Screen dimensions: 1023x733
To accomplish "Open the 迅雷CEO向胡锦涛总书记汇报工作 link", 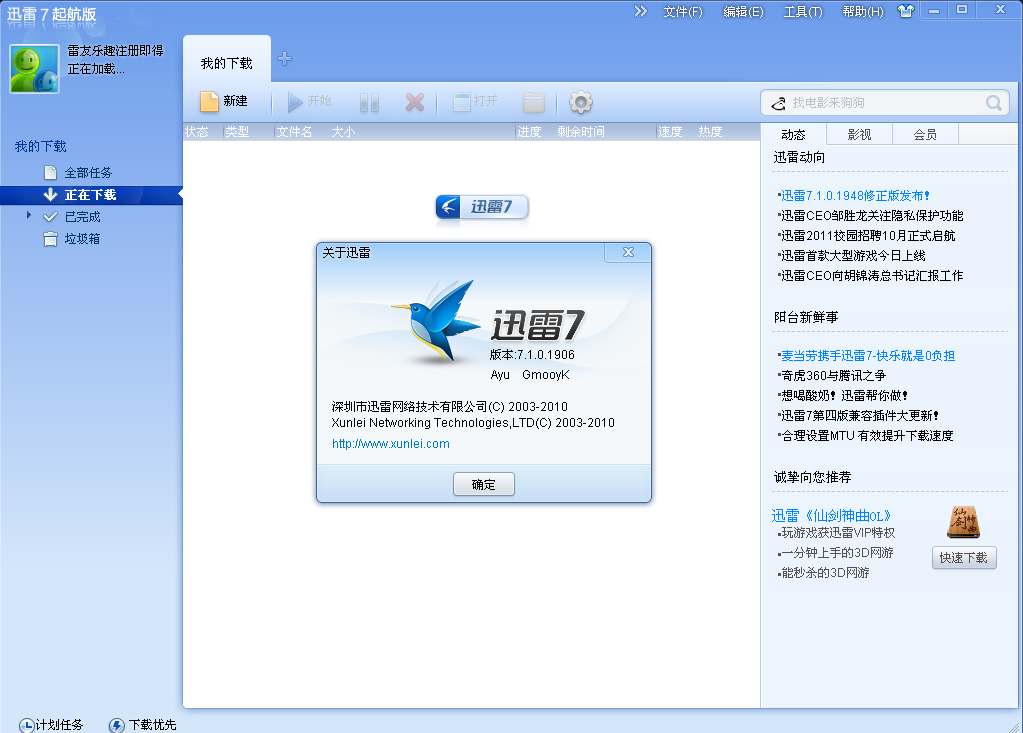I will click(x=871, y=276).
